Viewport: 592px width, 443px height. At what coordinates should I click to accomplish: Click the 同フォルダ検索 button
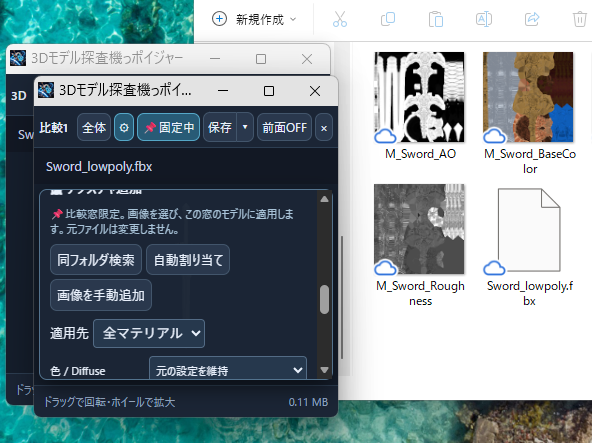[96, 260]
